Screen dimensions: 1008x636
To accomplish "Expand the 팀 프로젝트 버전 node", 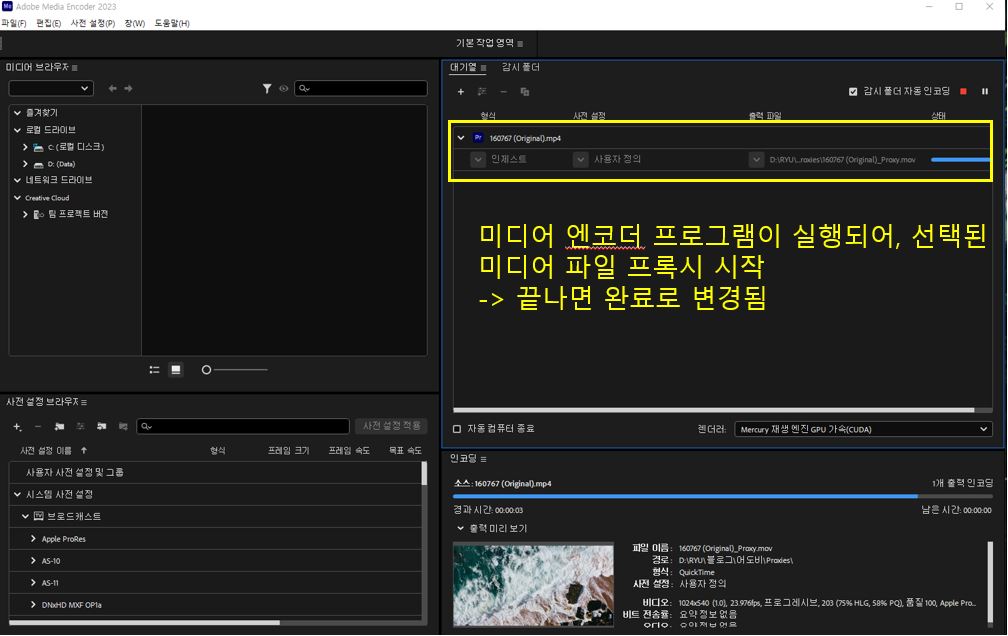I will pyautogui.click(x=25, y=214).
